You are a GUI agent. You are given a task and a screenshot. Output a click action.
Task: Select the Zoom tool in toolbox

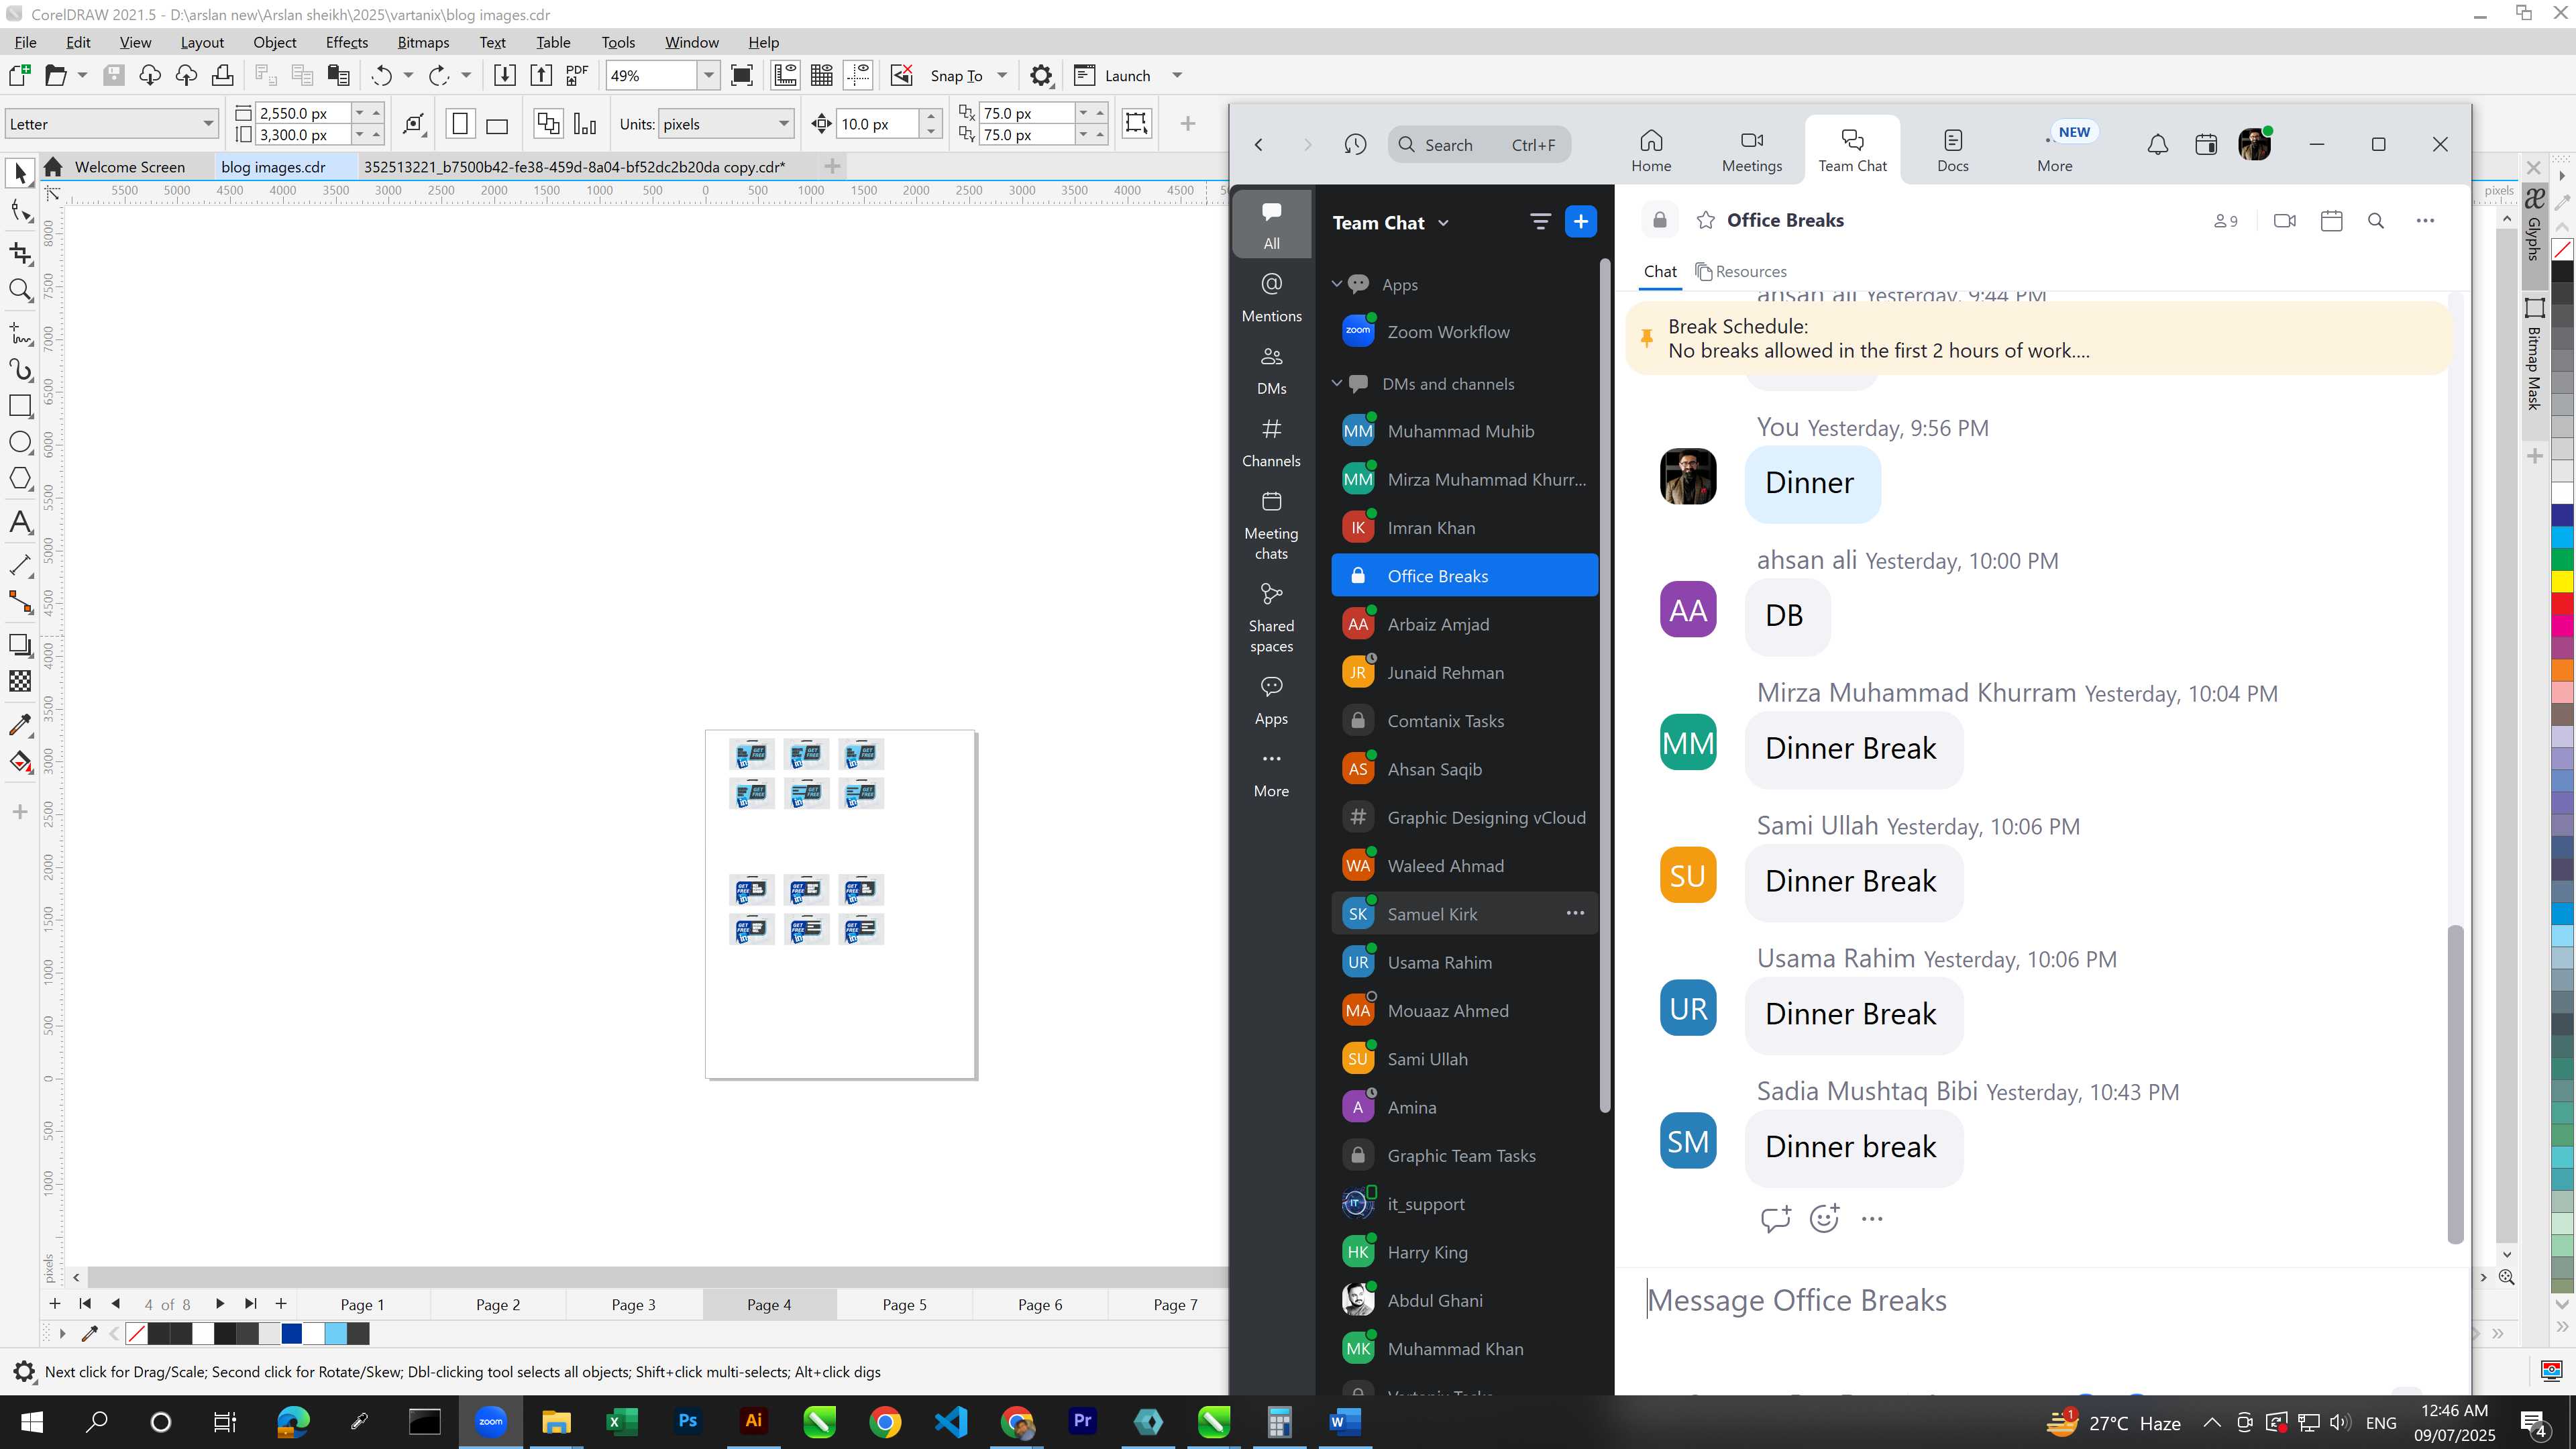click(20, 290)
